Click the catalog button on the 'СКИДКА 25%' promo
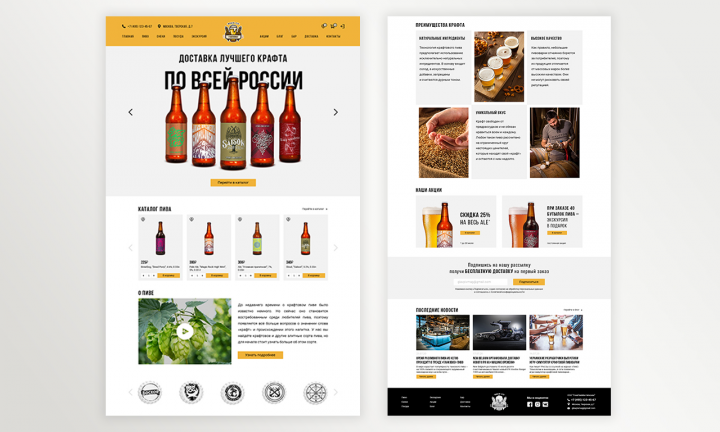The image size is (720, 432). [470, 233]
